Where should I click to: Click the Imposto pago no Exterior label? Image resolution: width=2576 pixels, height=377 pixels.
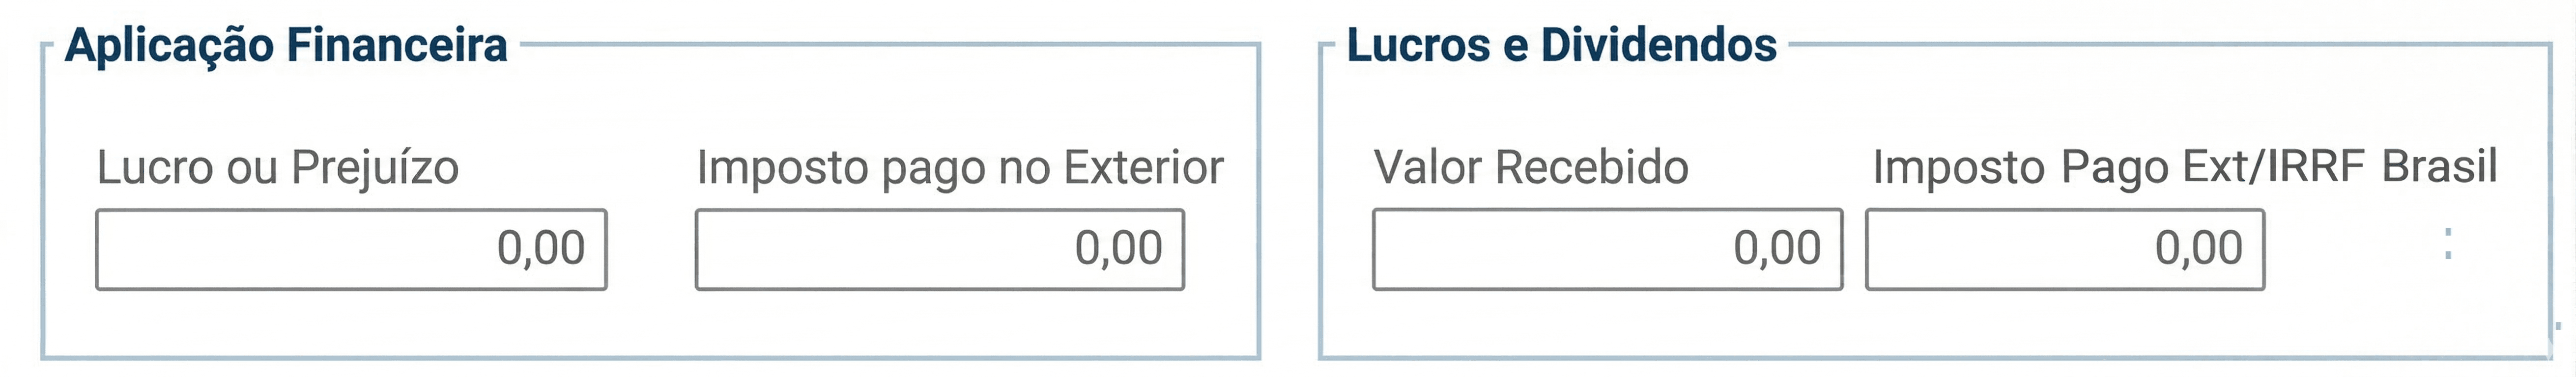[959, 167]
